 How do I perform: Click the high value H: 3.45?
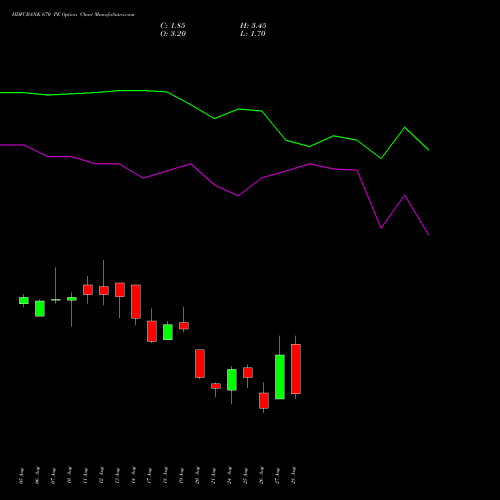253,26
